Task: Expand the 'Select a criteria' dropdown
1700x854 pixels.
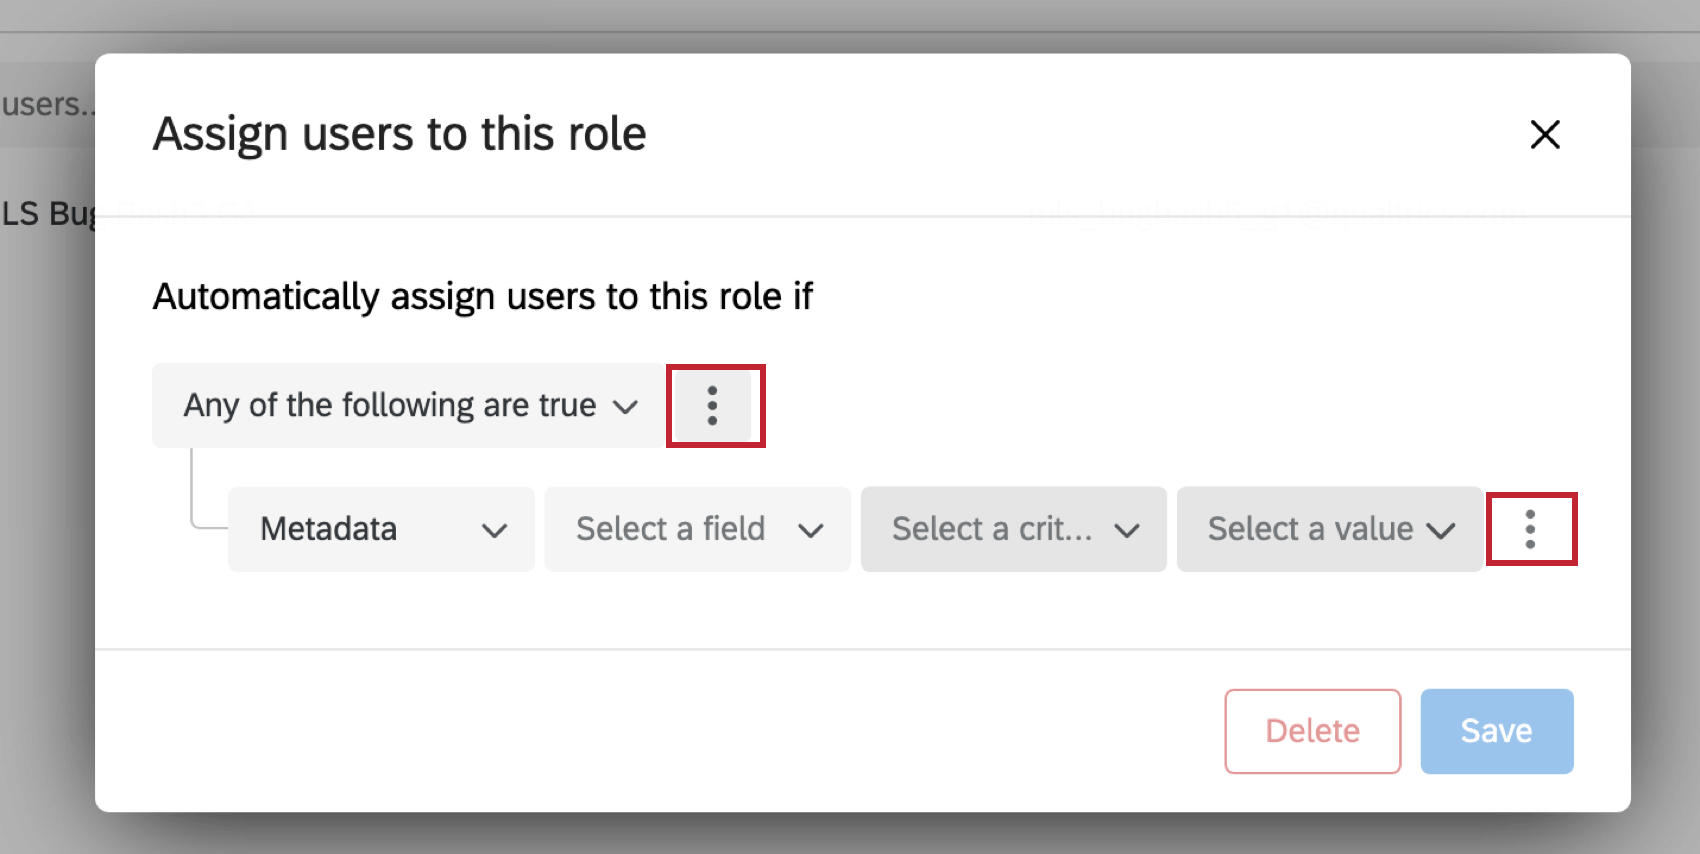Action: pyautogui.click(x=1012, y=529)
